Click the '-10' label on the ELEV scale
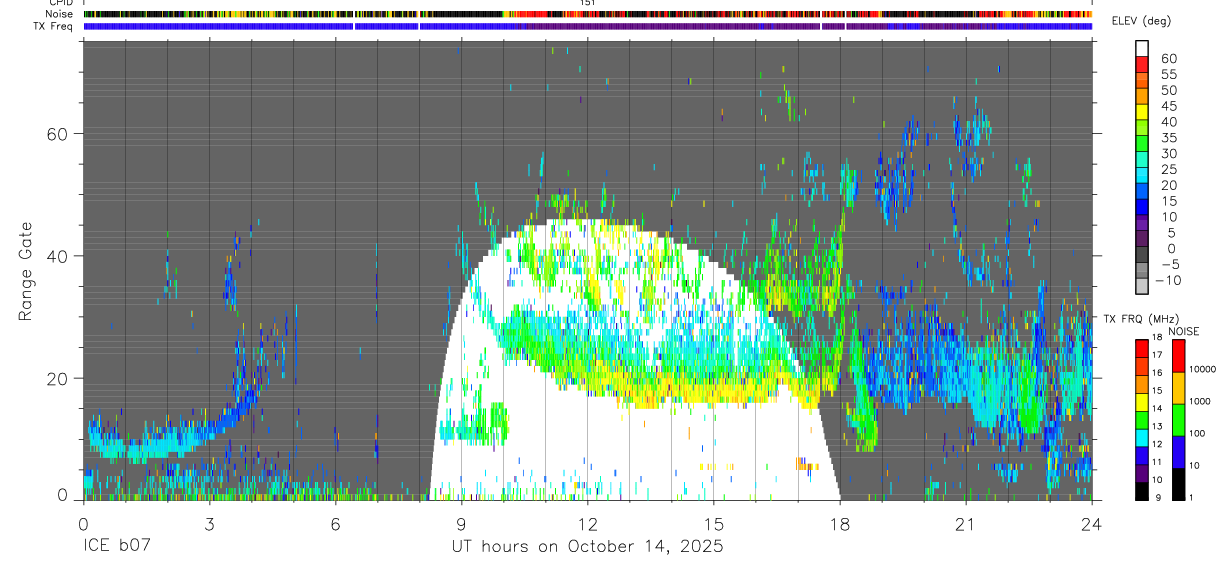 1167,280
